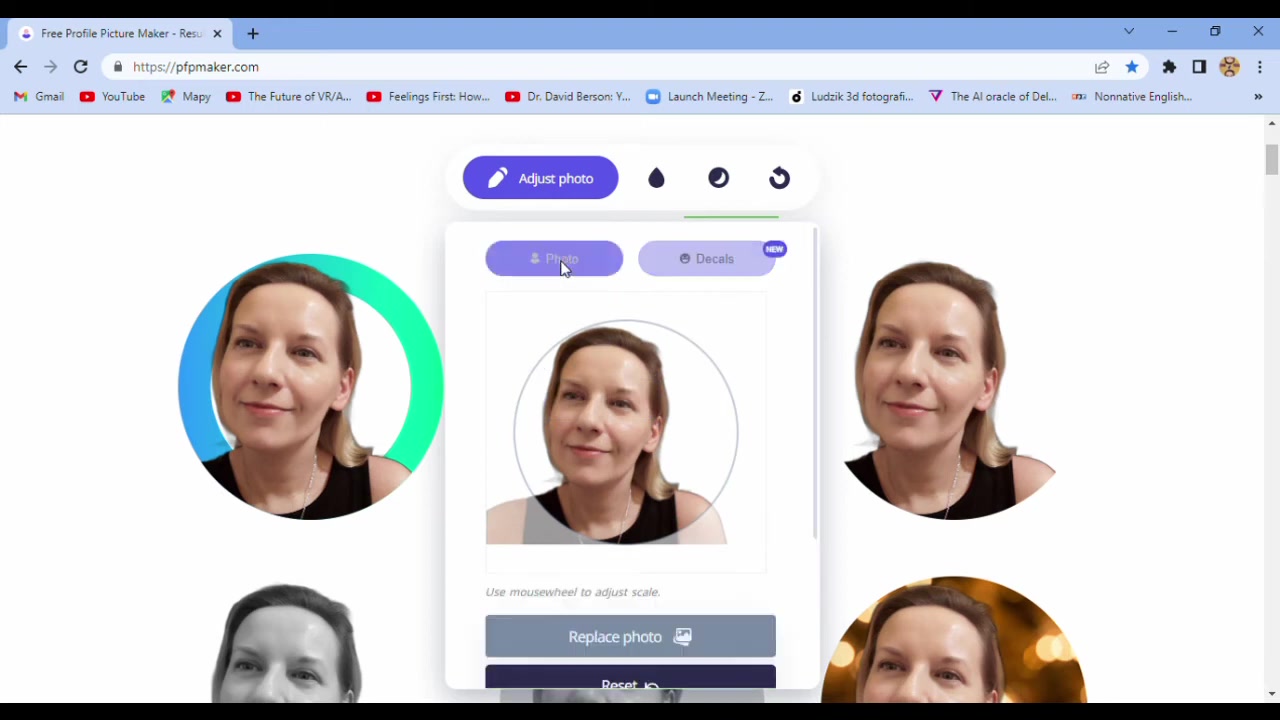Click the address bar with pfpmaker.com
Screen dimensions: 1280x720
tap(600, 67)
